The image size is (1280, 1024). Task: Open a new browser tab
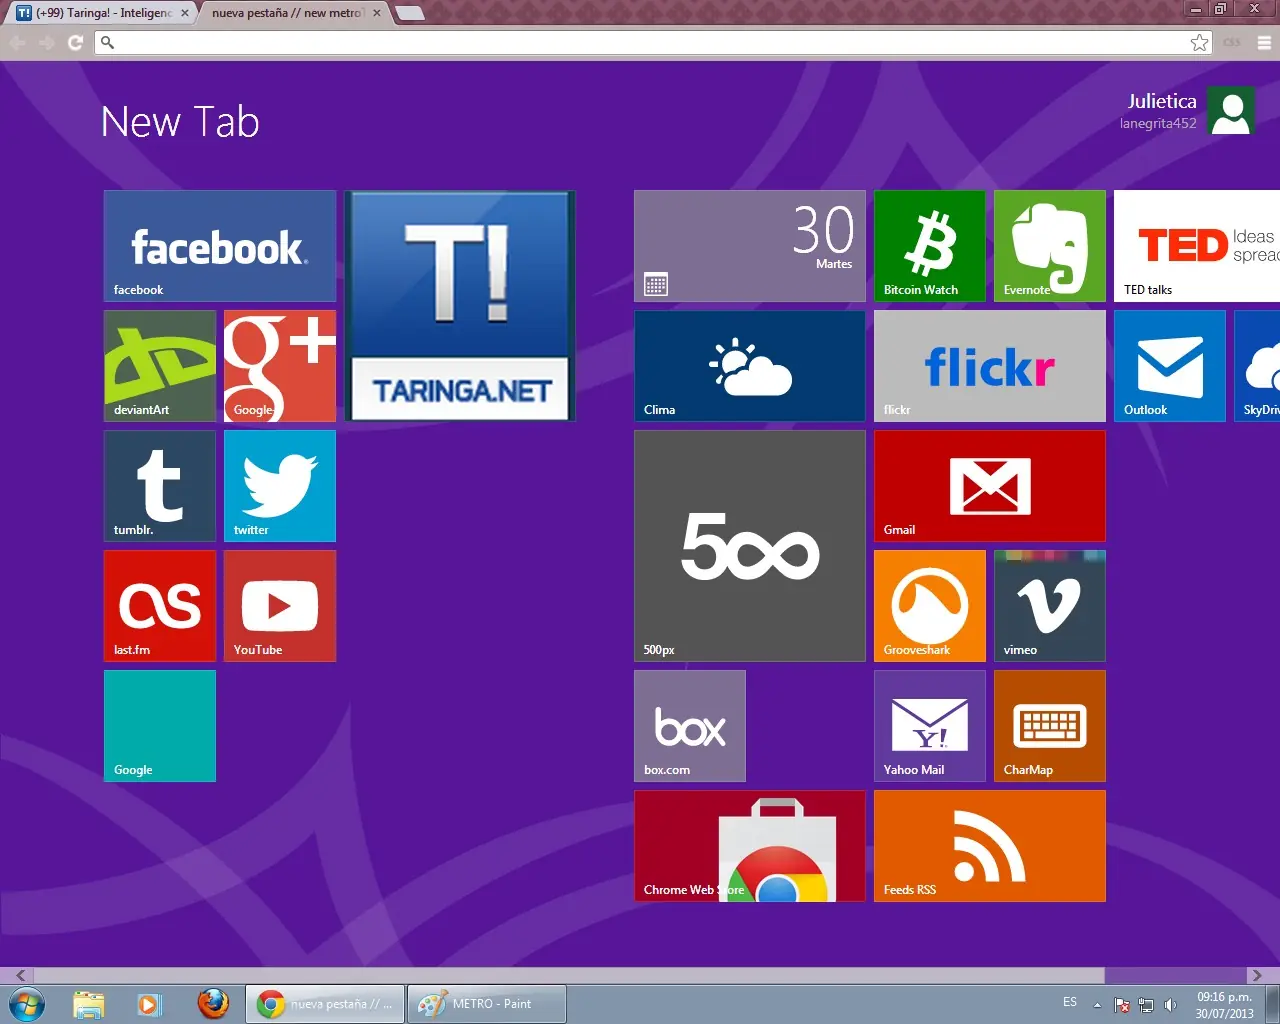[x=409, y=13]
